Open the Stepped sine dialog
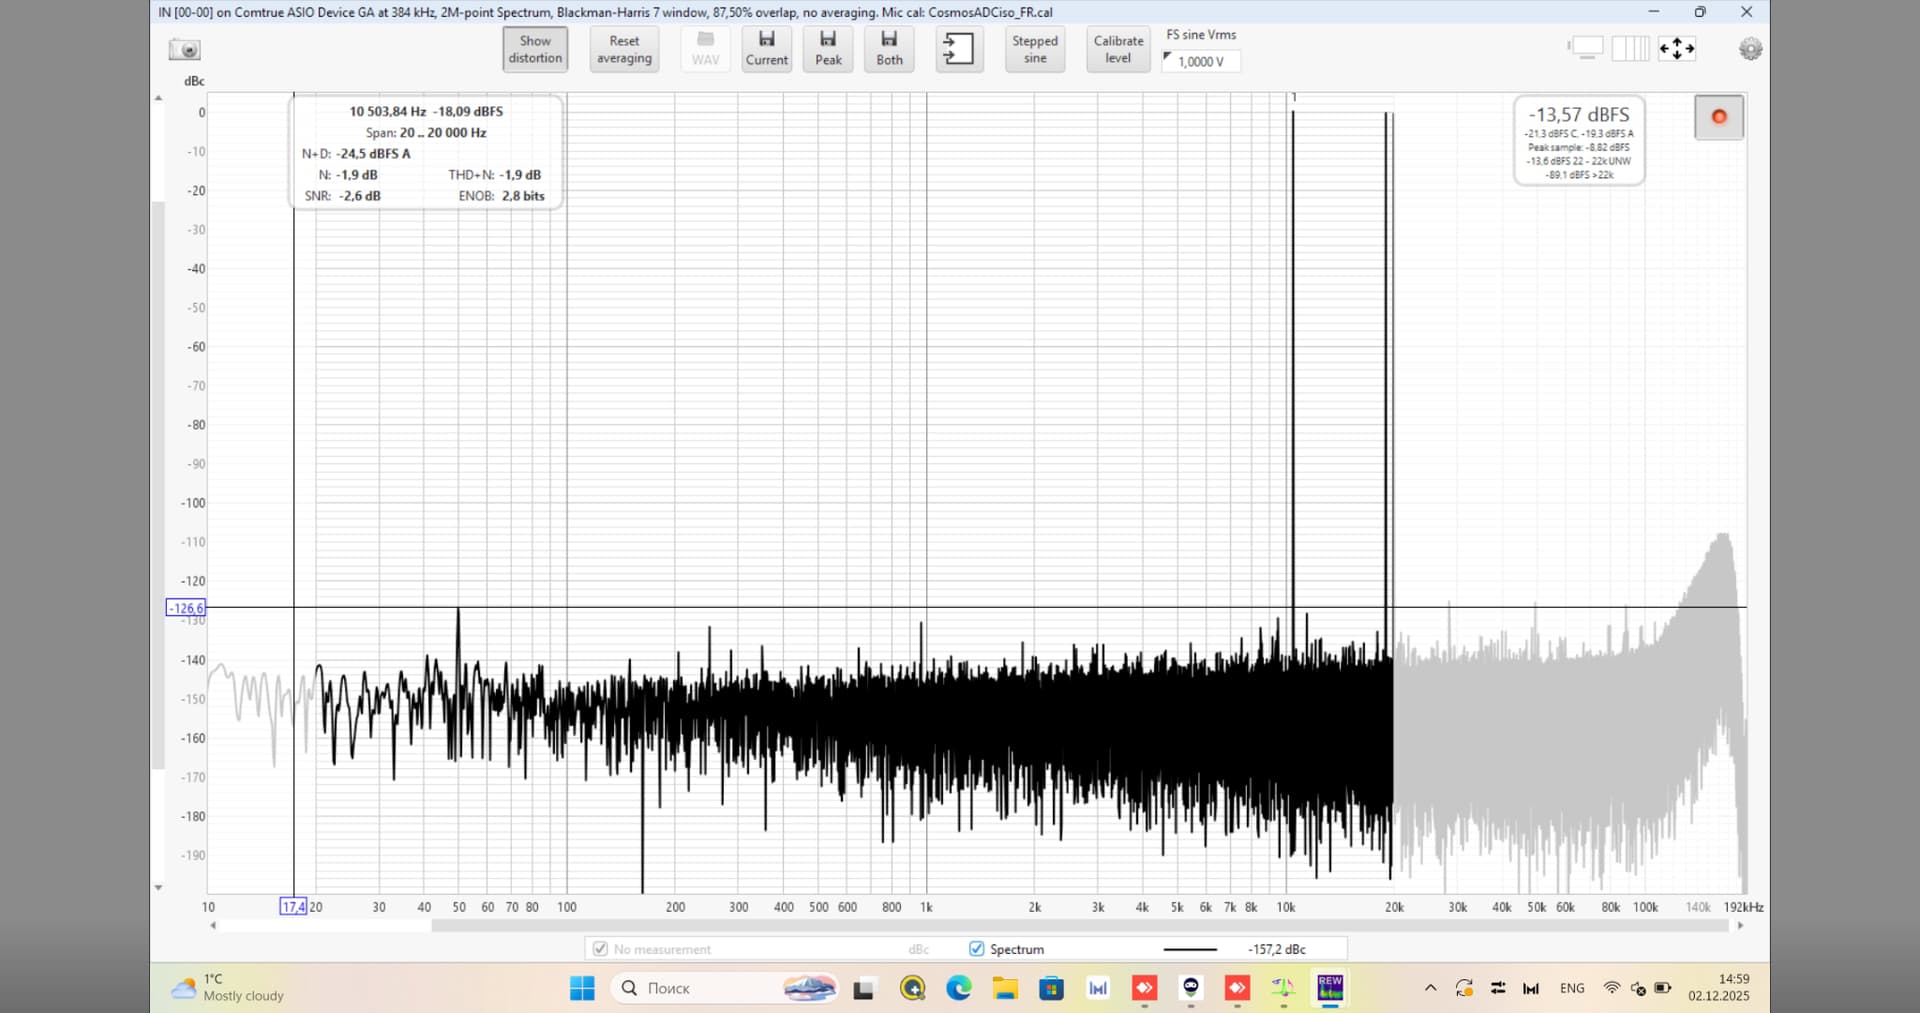1920x1013 pixels. tap(1035, 49)
